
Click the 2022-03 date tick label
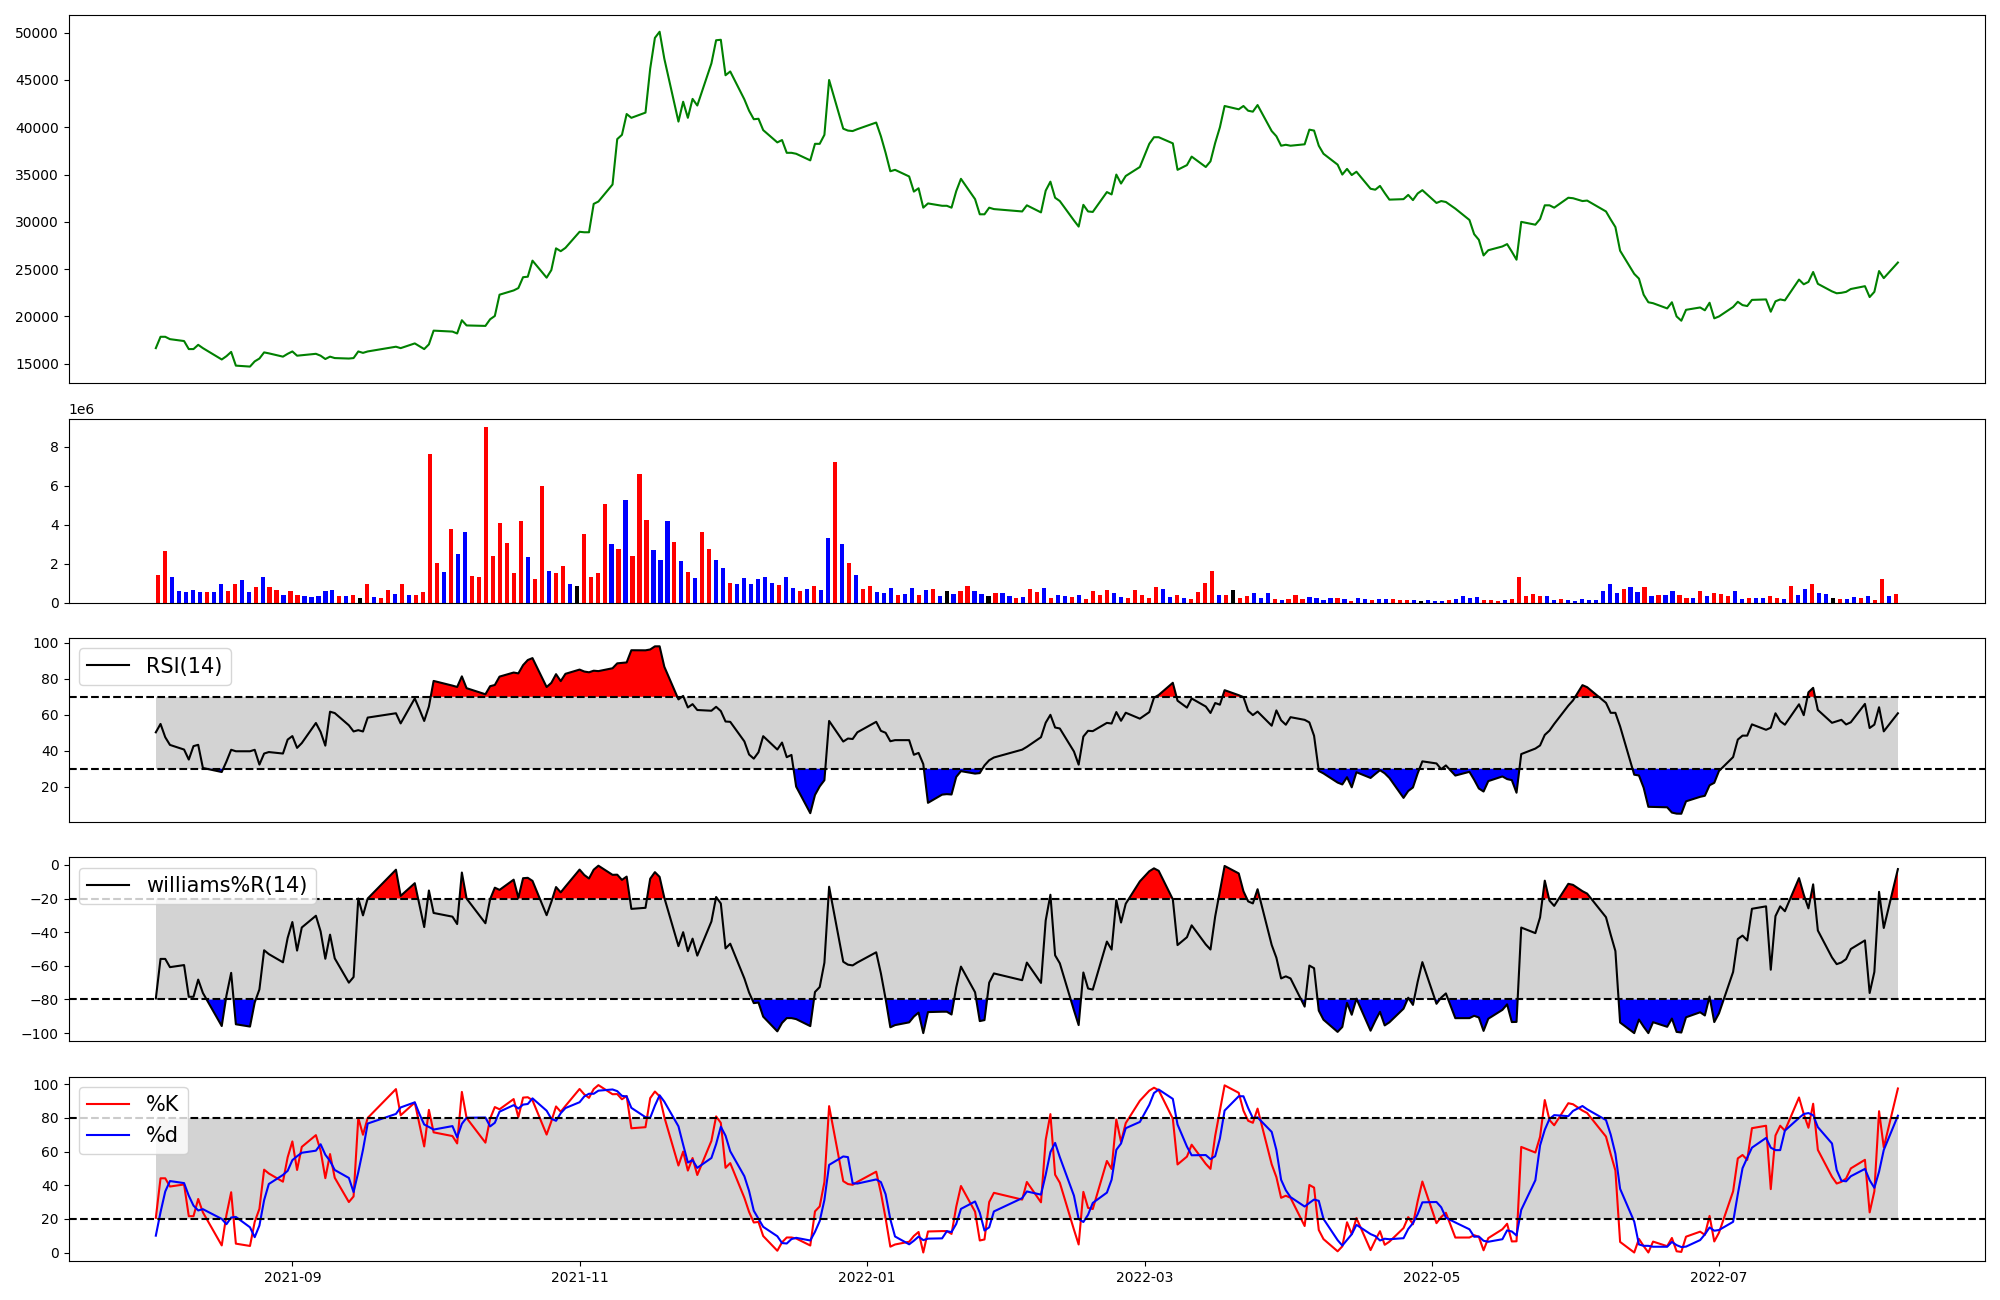tap(1144, 1277)
